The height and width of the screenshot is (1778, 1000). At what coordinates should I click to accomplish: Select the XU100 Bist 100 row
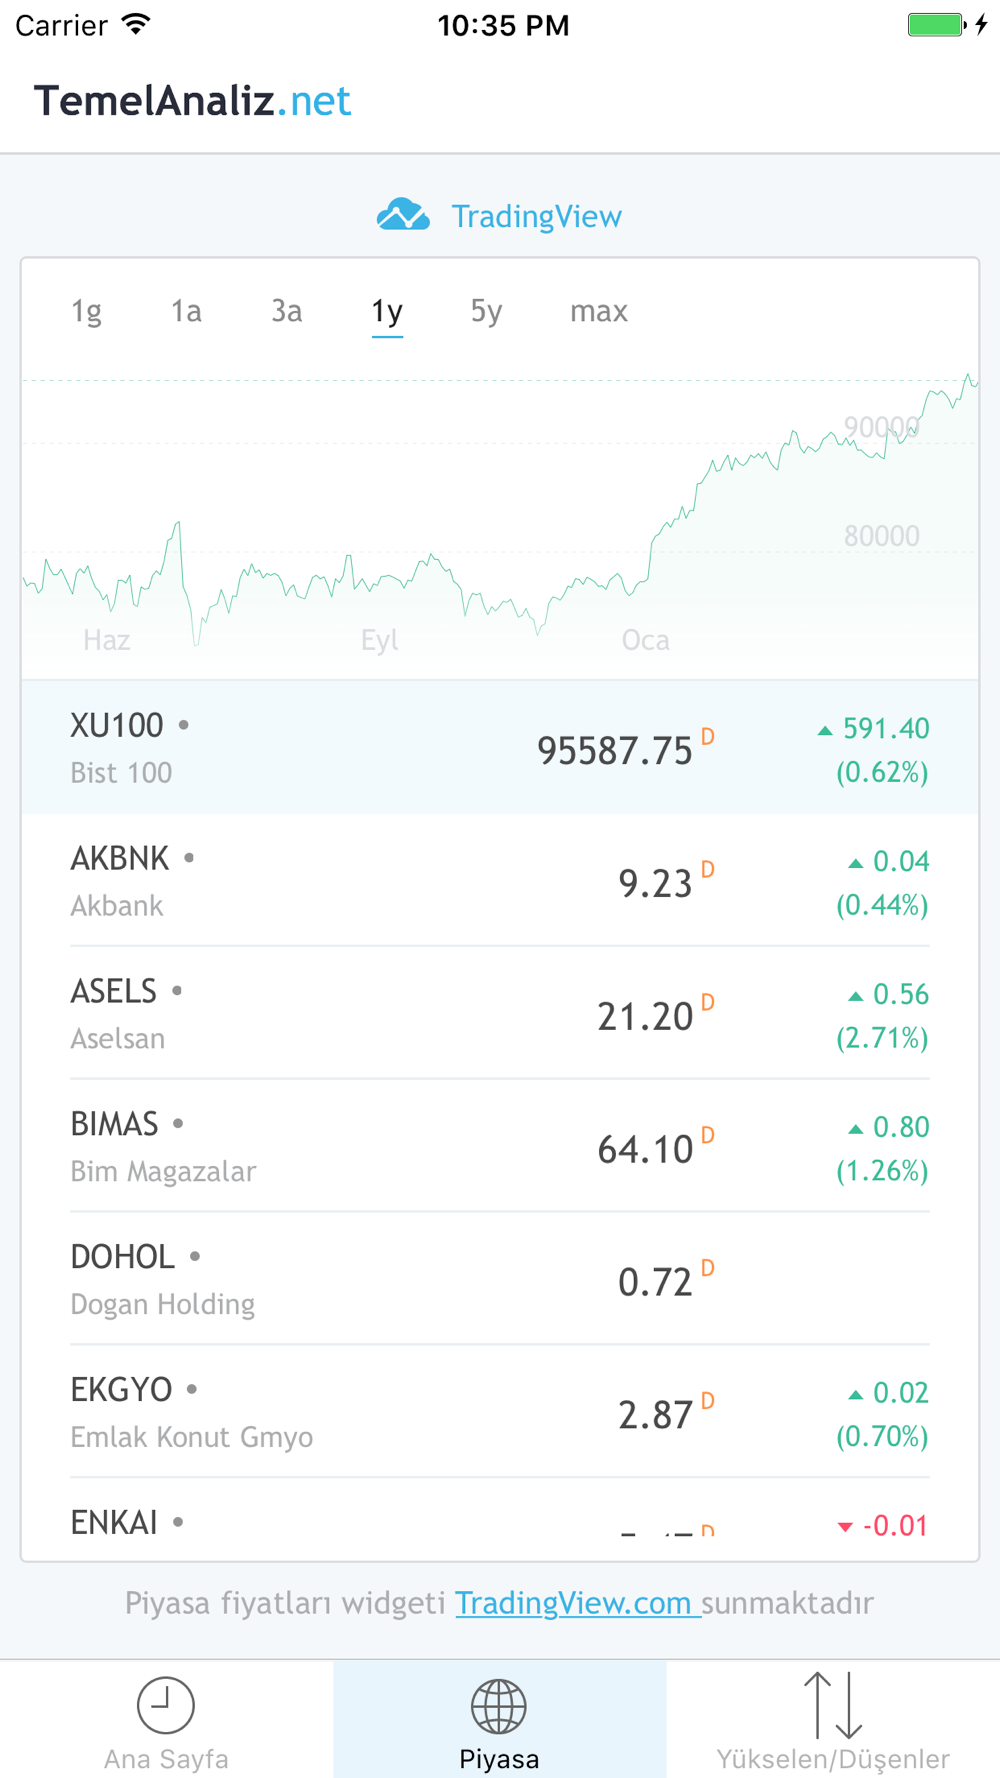click(500, 748)
